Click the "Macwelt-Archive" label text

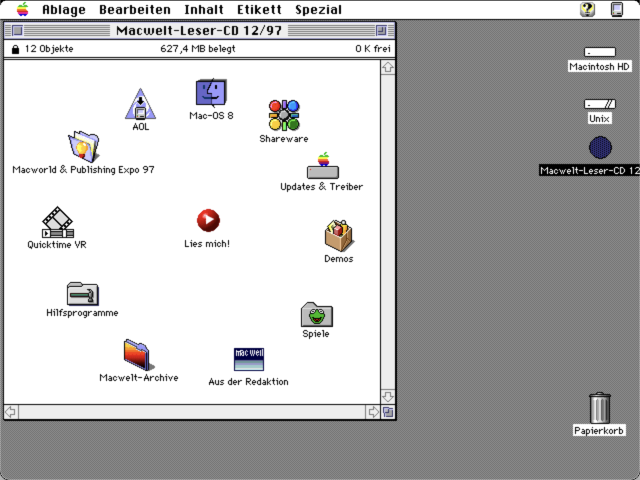tap(139, 378)
